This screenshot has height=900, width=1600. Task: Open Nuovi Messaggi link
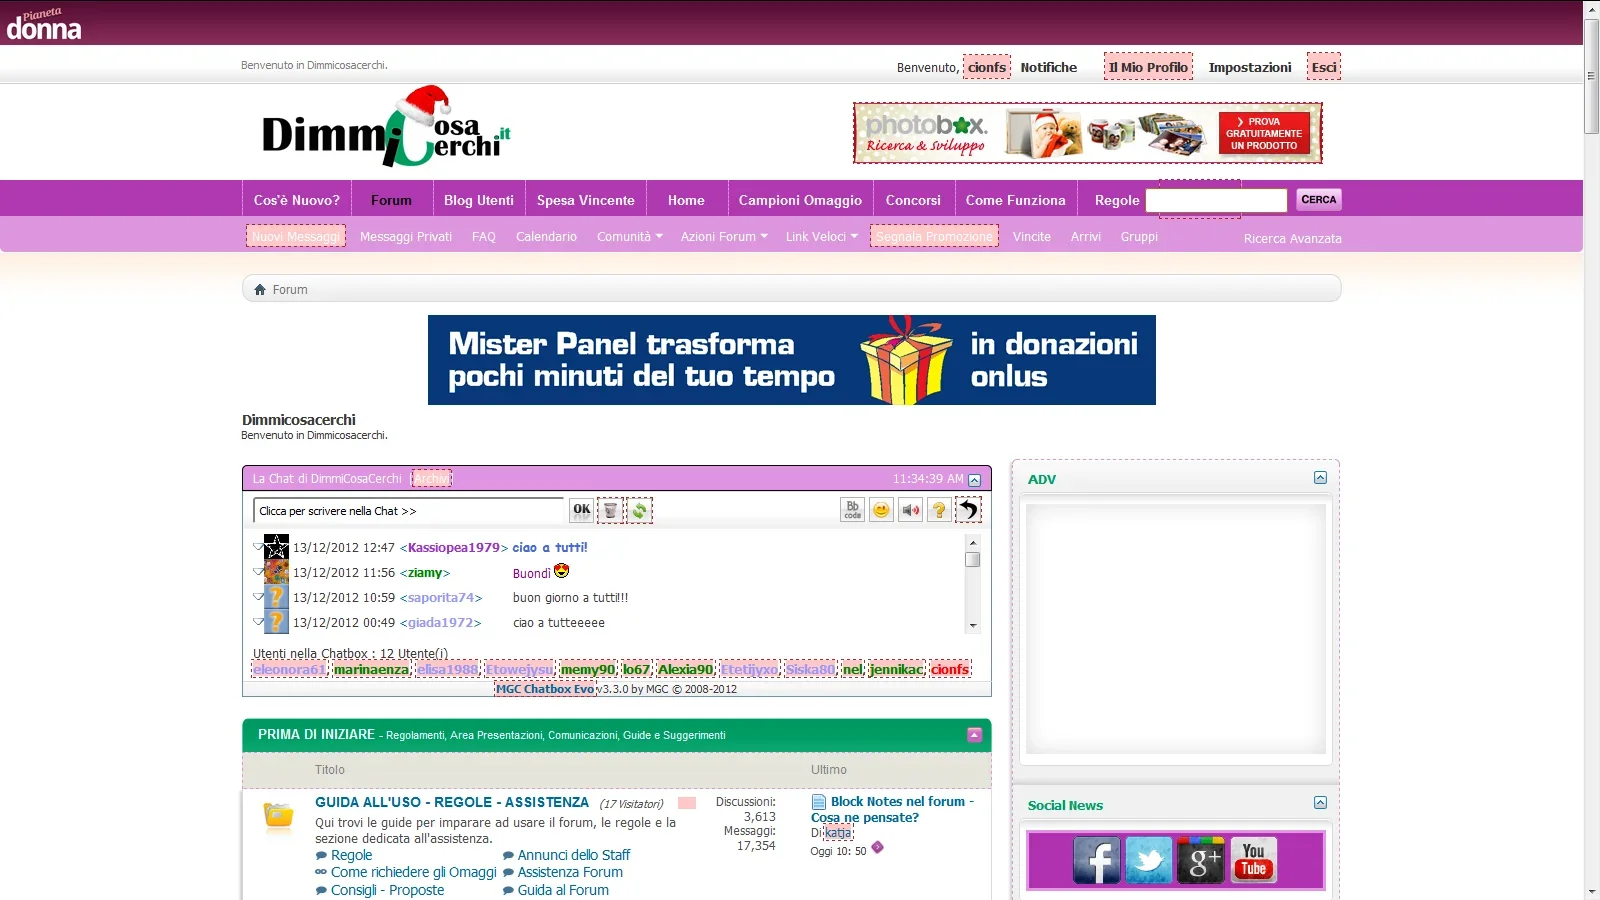click(x=296, y=237)
